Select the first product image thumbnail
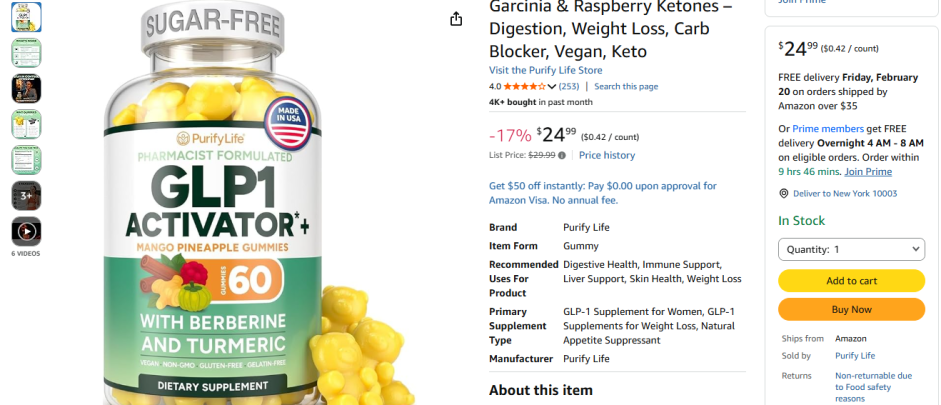This screenshot has width=941, height=405. pos(26,17)
